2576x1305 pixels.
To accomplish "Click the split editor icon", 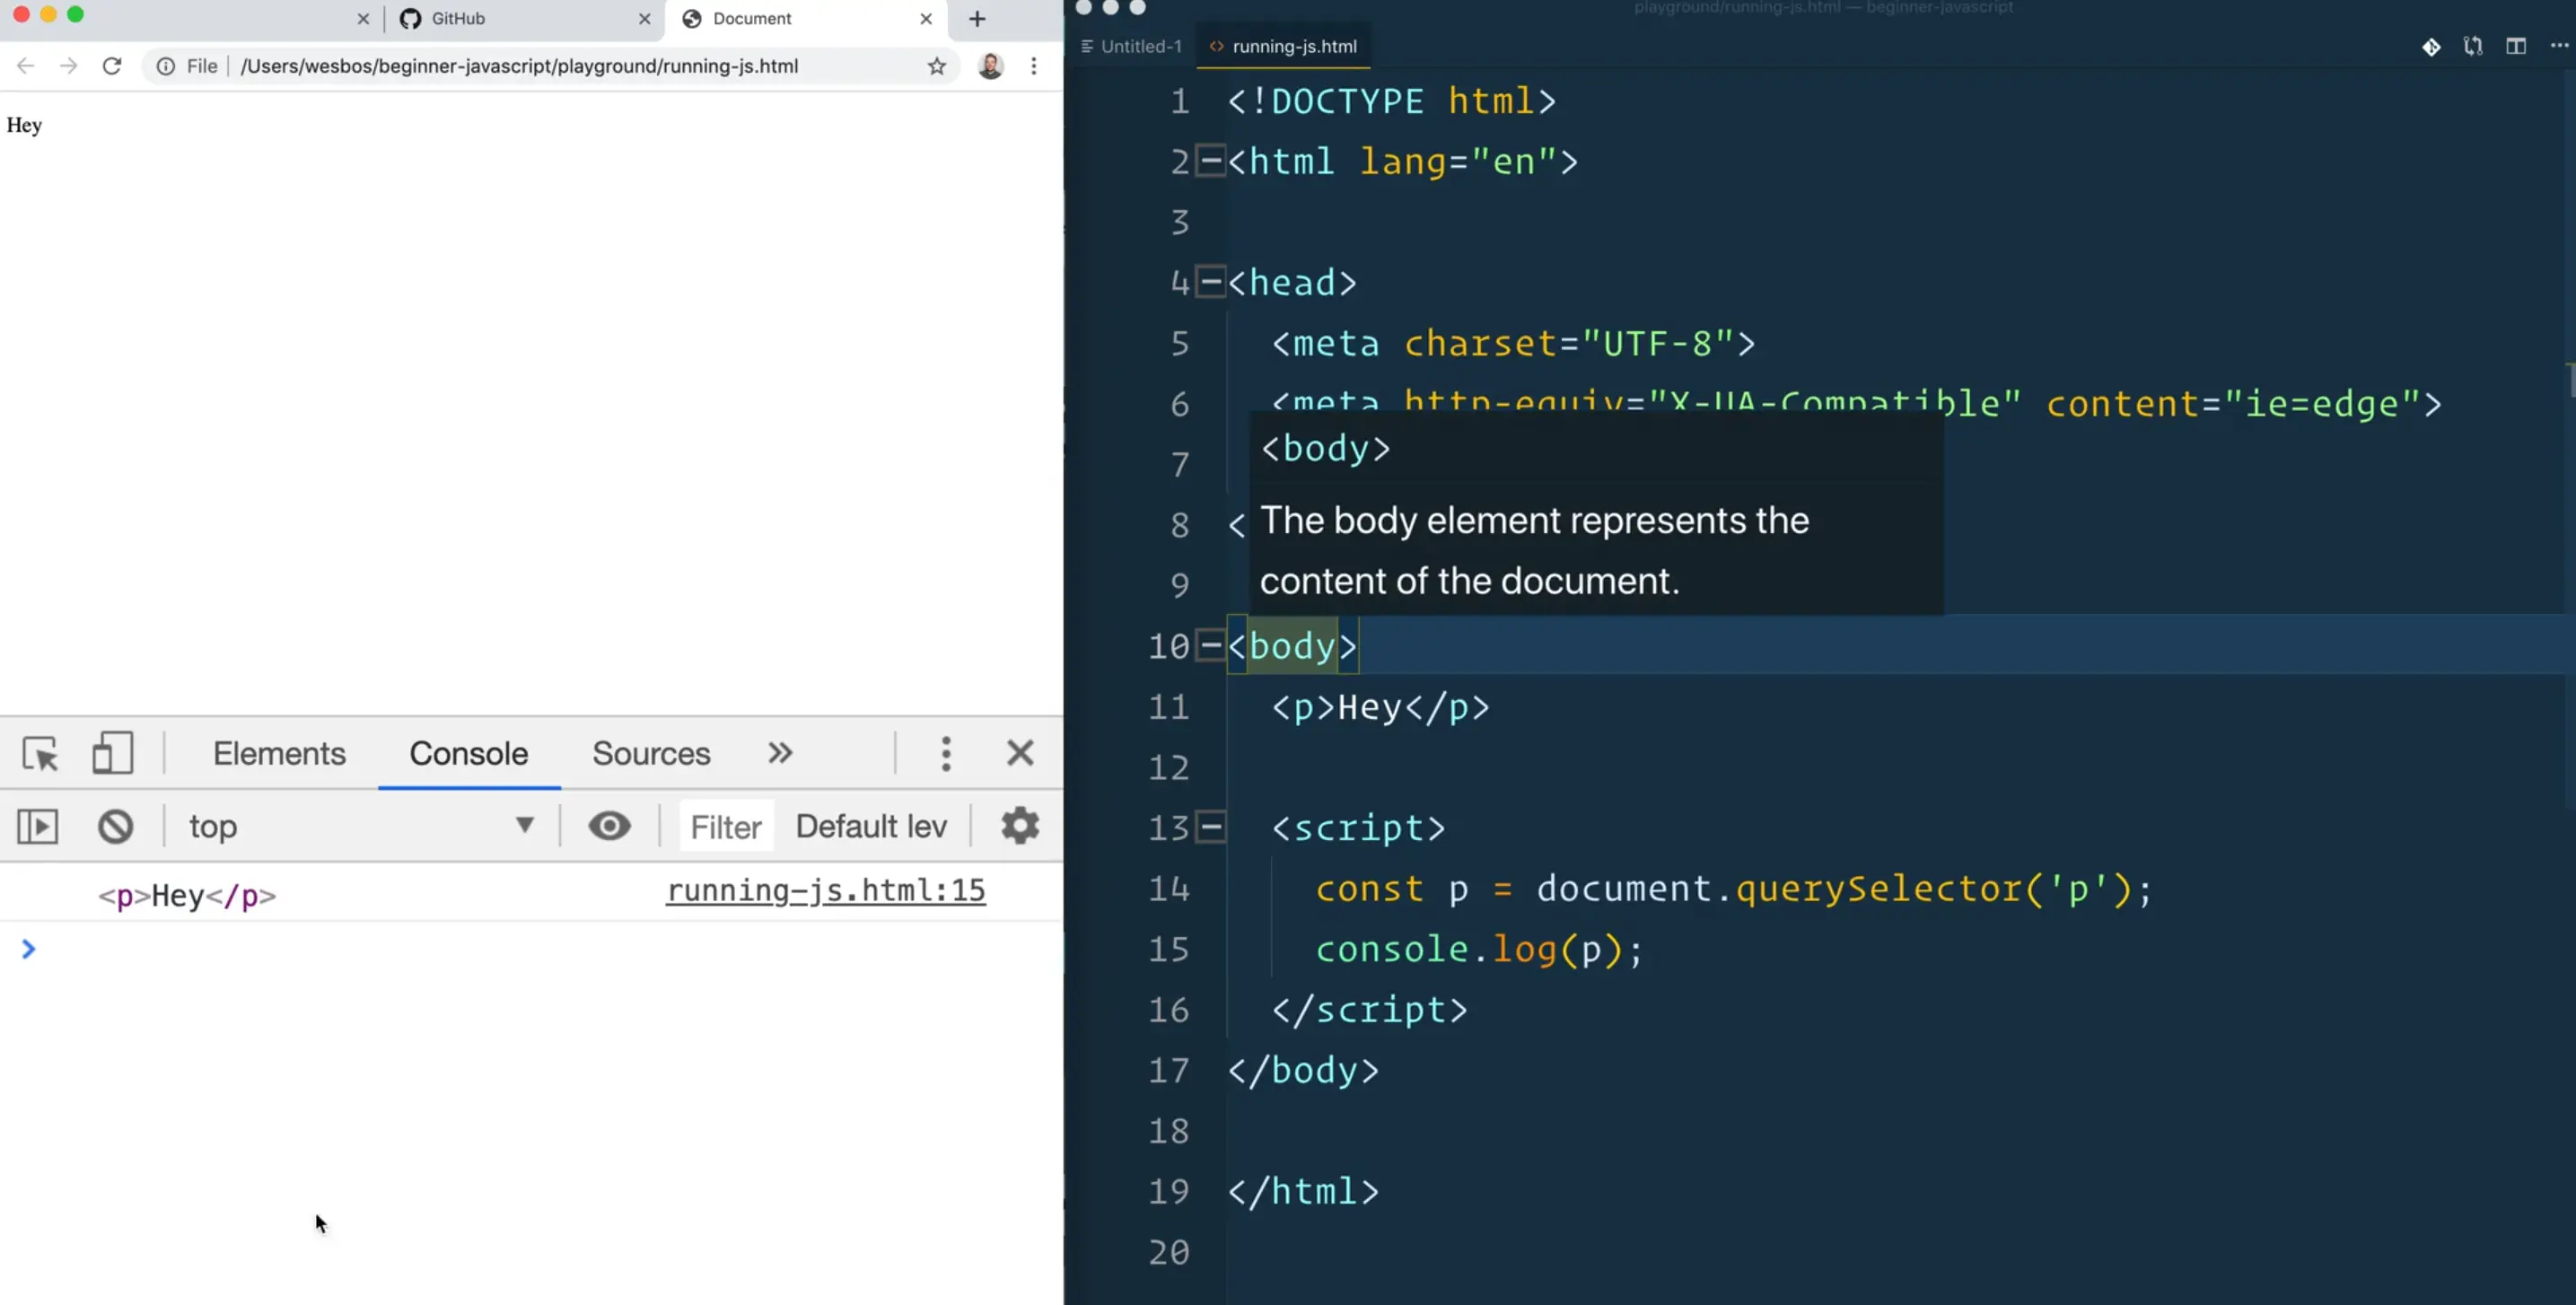I will [2515, 46].
